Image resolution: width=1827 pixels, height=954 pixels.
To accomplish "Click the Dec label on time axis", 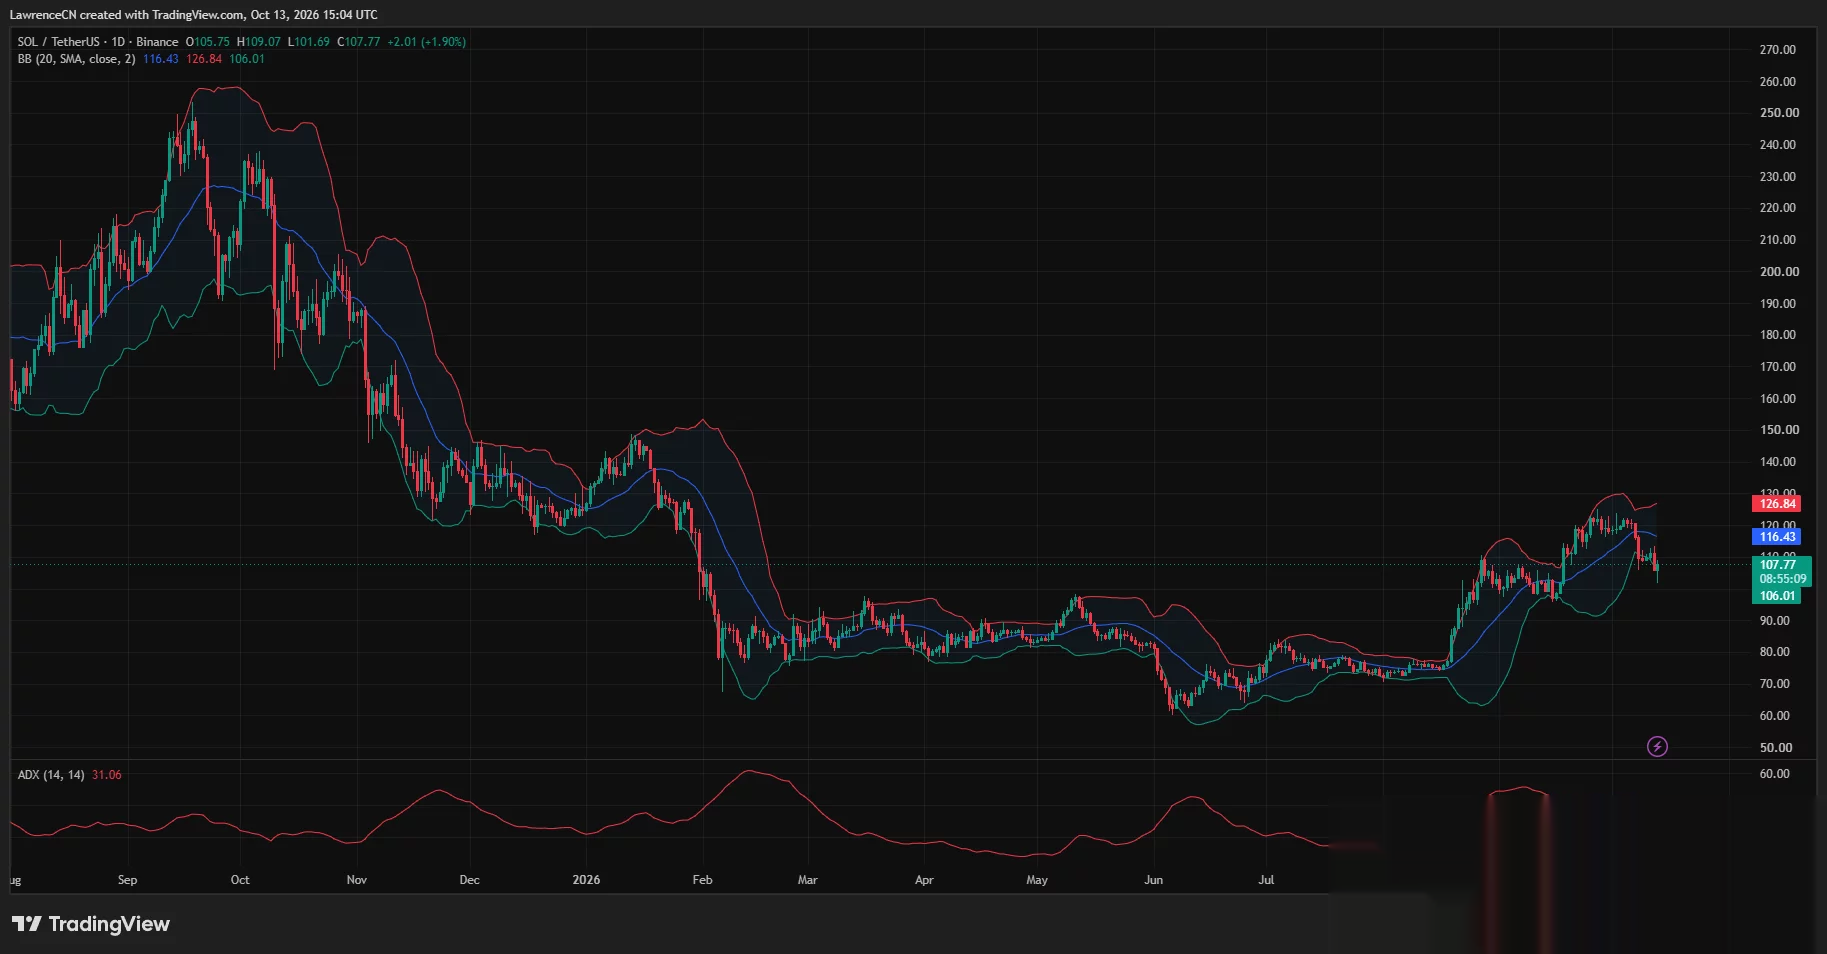I will [x=469, y=880].
